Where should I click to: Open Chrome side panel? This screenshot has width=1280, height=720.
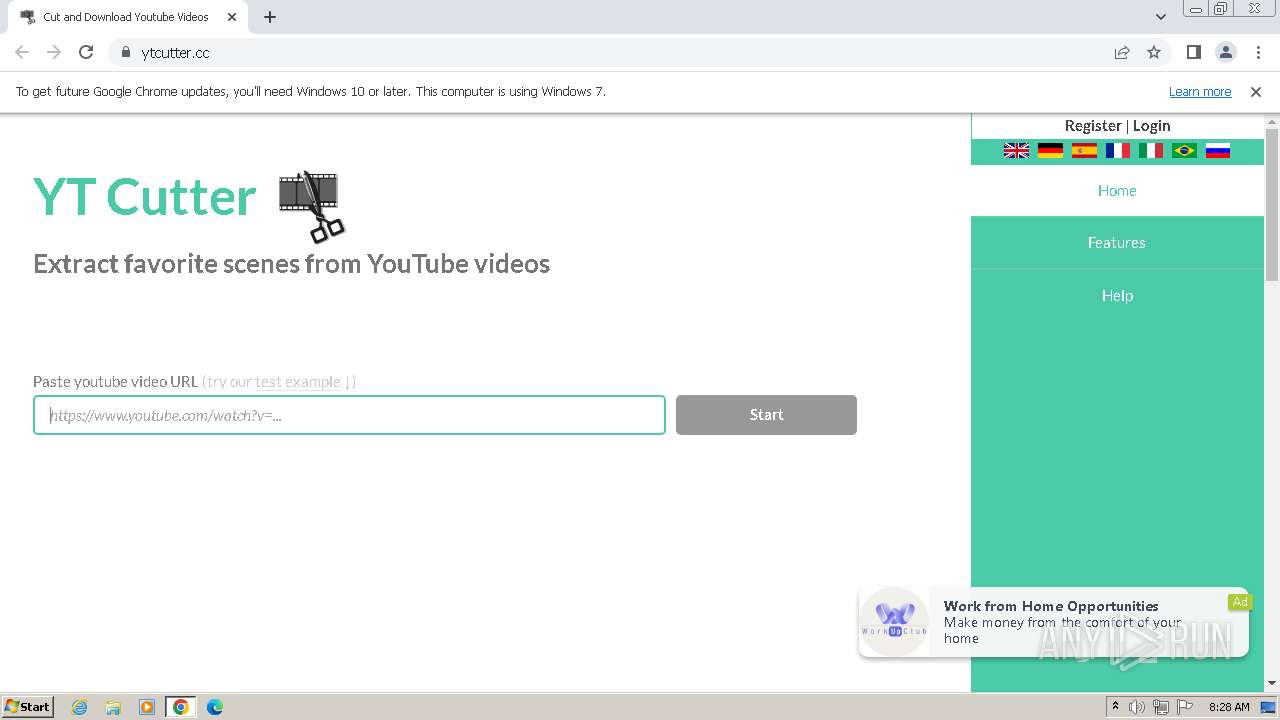tap(1193, 52)
